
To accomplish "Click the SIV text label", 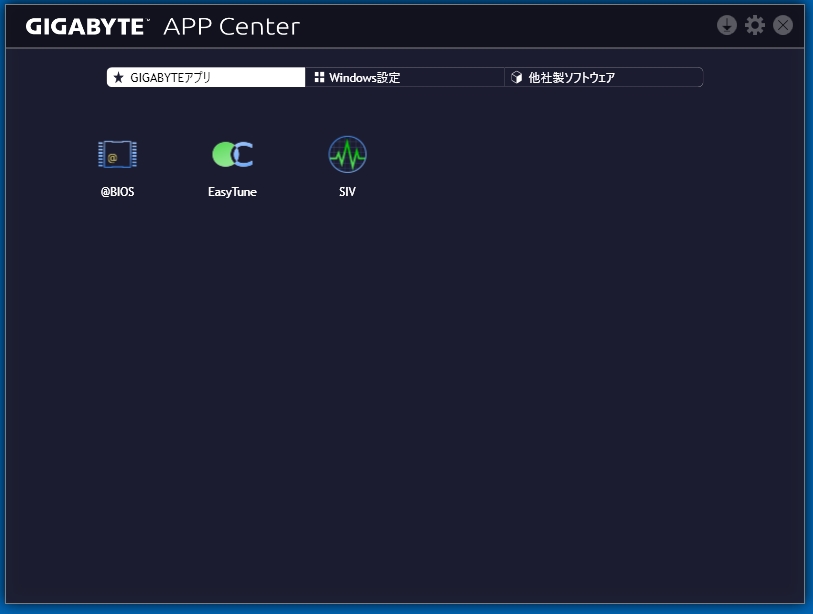I will pyautogui.click(x=347, y=192).
